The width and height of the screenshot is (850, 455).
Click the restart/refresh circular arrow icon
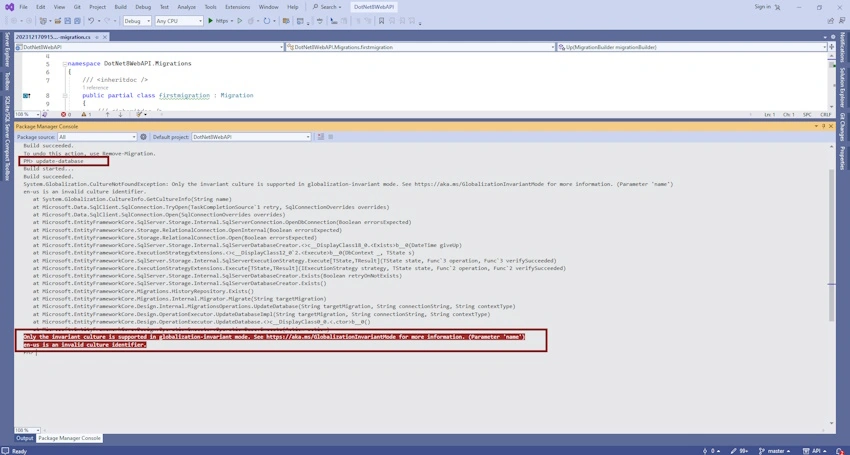click(267, 21)
